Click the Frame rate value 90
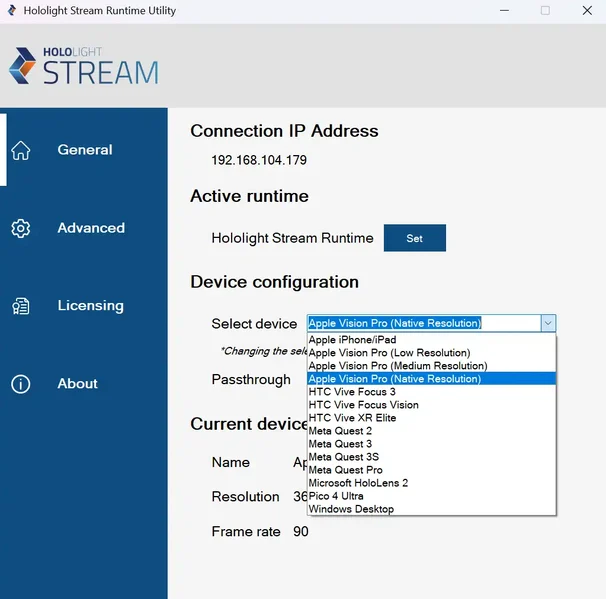The height and width of the screenshot is (599, 606). click(301, 532)
